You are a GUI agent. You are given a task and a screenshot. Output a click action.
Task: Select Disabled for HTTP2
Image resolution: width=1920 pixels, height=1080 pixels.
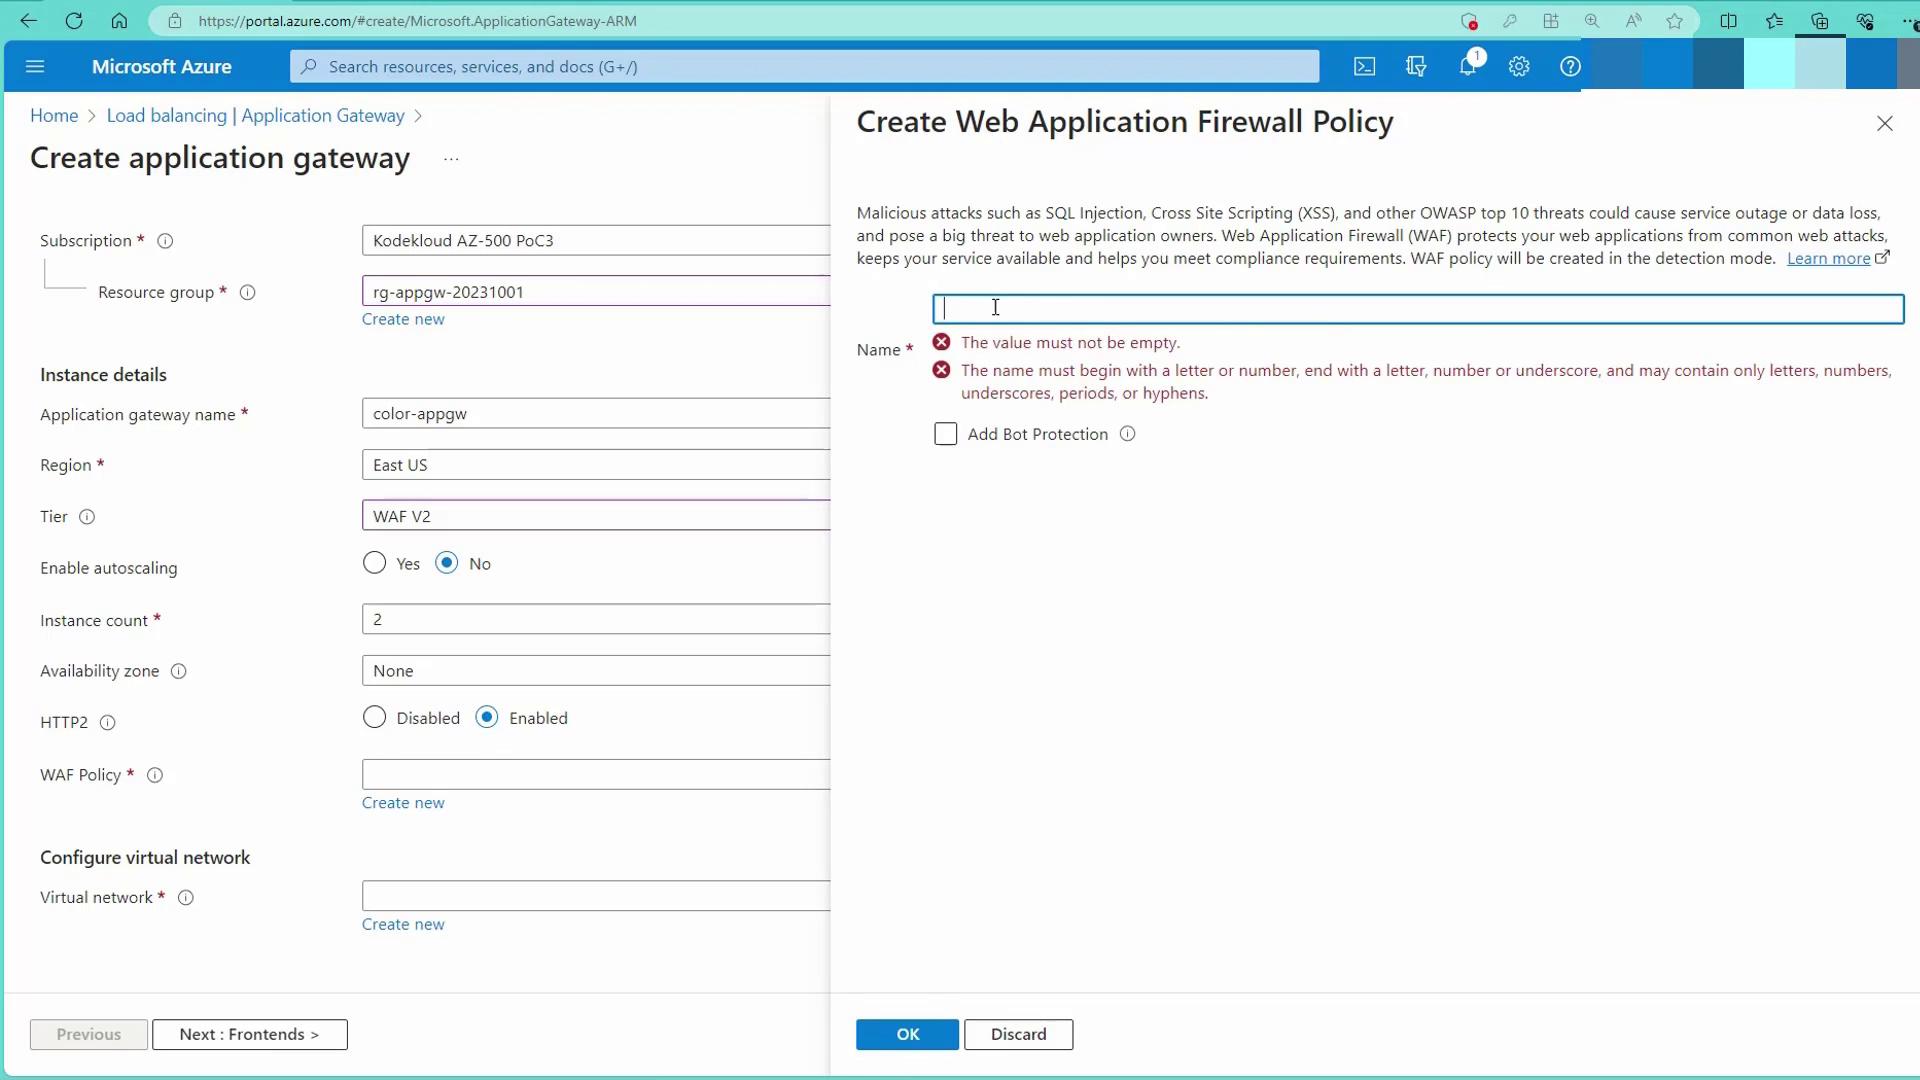(374, 718)
